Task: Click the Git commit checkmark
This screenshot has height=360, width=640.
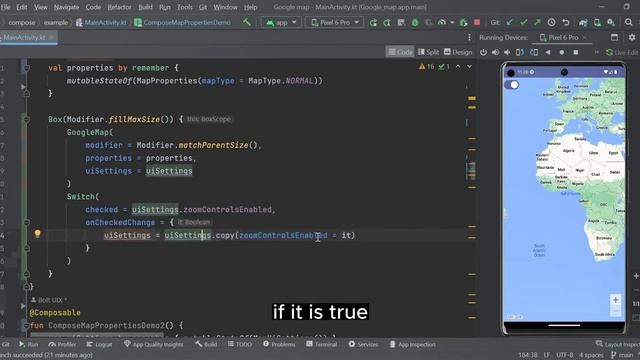Action: [524, 22]
